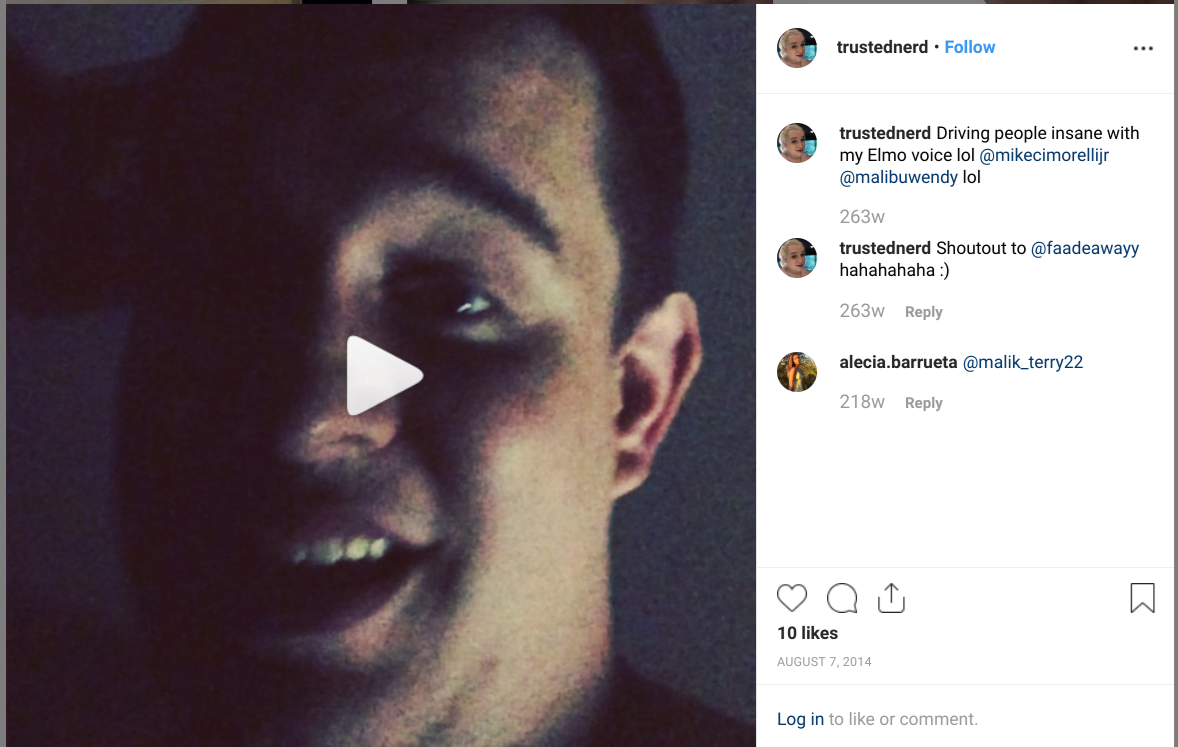Open the August 7, 2014 timestamp
The height and width of the screenshot is (747, 1178).
(x=824, y=662)
